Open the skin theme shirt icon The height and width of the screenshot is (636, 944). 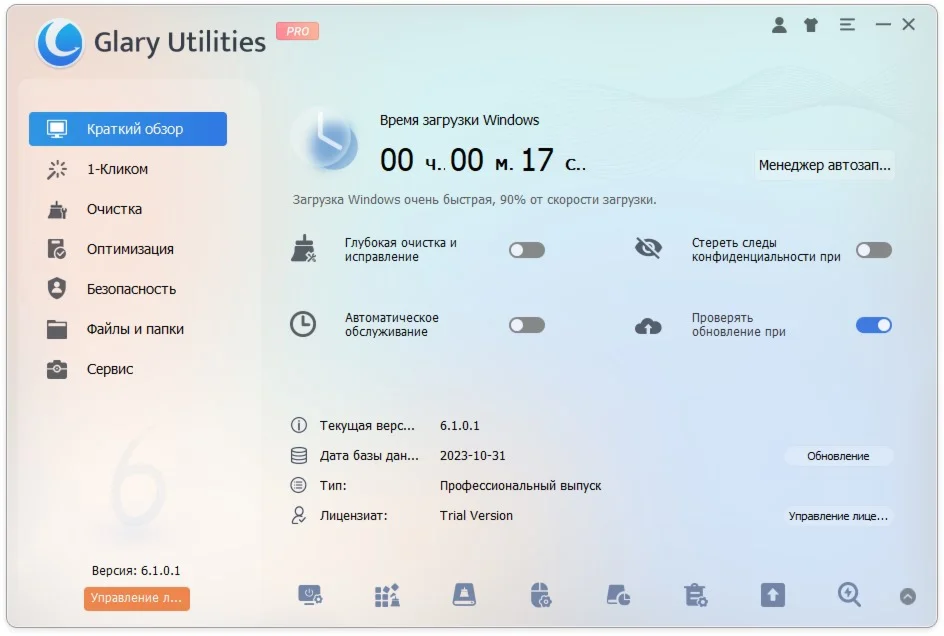pyautogui.click(x=811, y=25)
